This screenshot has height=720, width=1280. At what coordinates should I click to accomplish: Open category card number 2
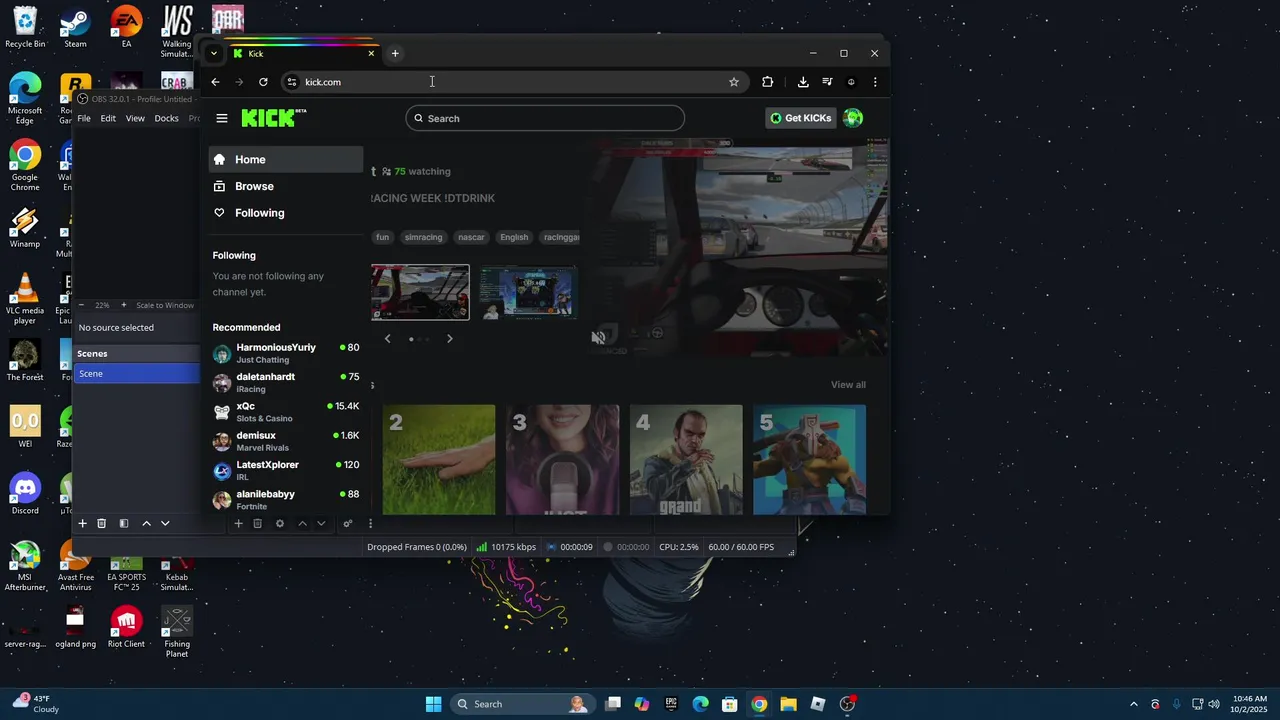(x=439, y=460)
